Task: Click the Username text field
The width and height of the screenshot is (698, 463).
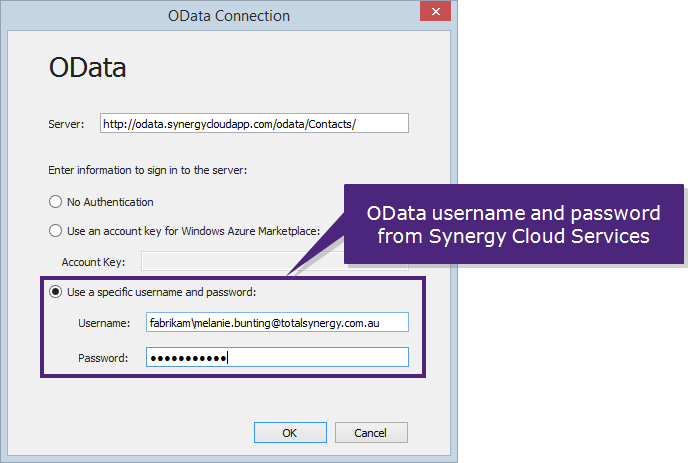Action: 277,322
